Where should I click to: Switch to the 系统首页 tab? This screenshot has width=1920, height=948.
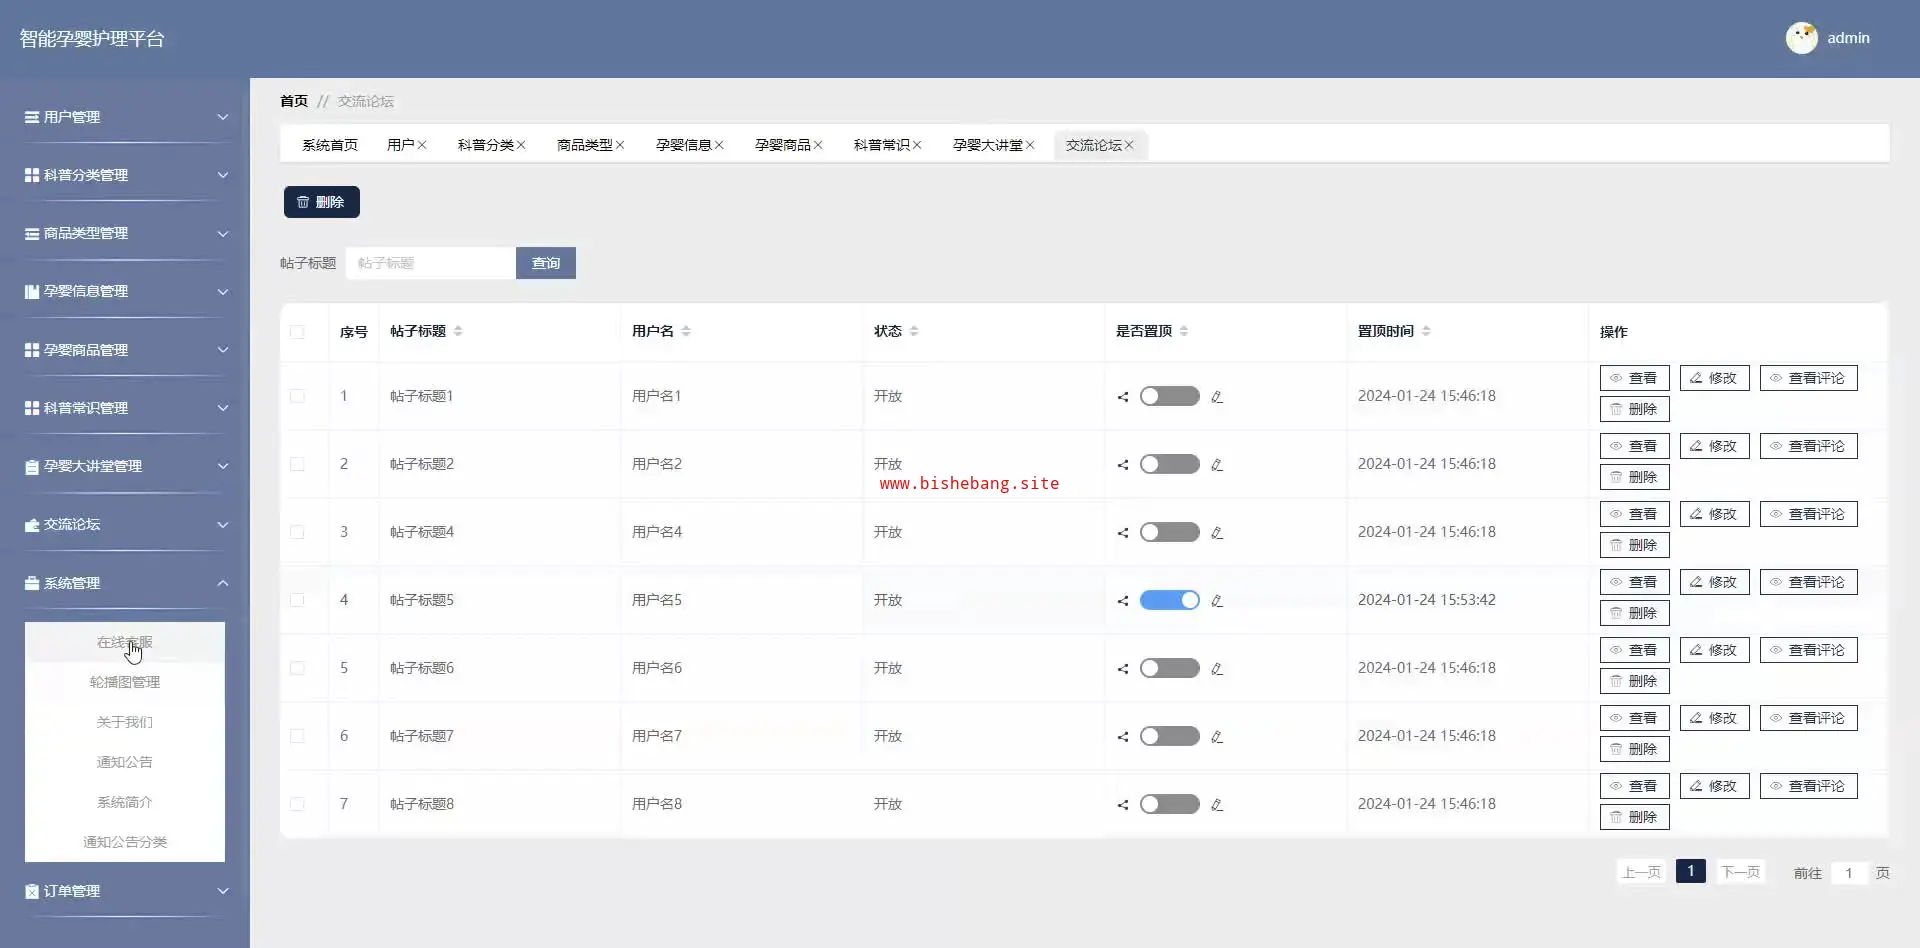coord(330,146)
